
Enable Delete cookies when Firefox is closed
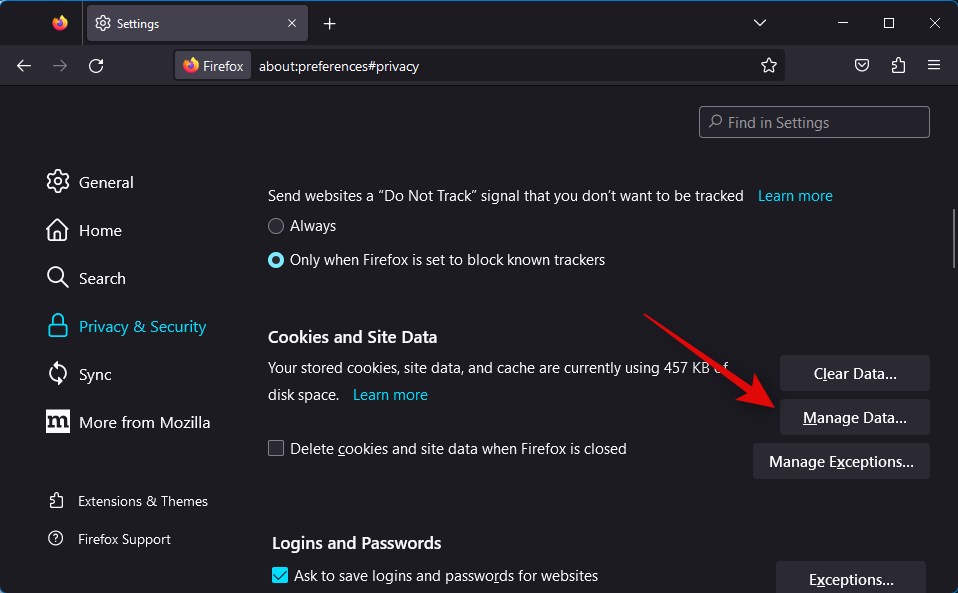coord(277,449)
